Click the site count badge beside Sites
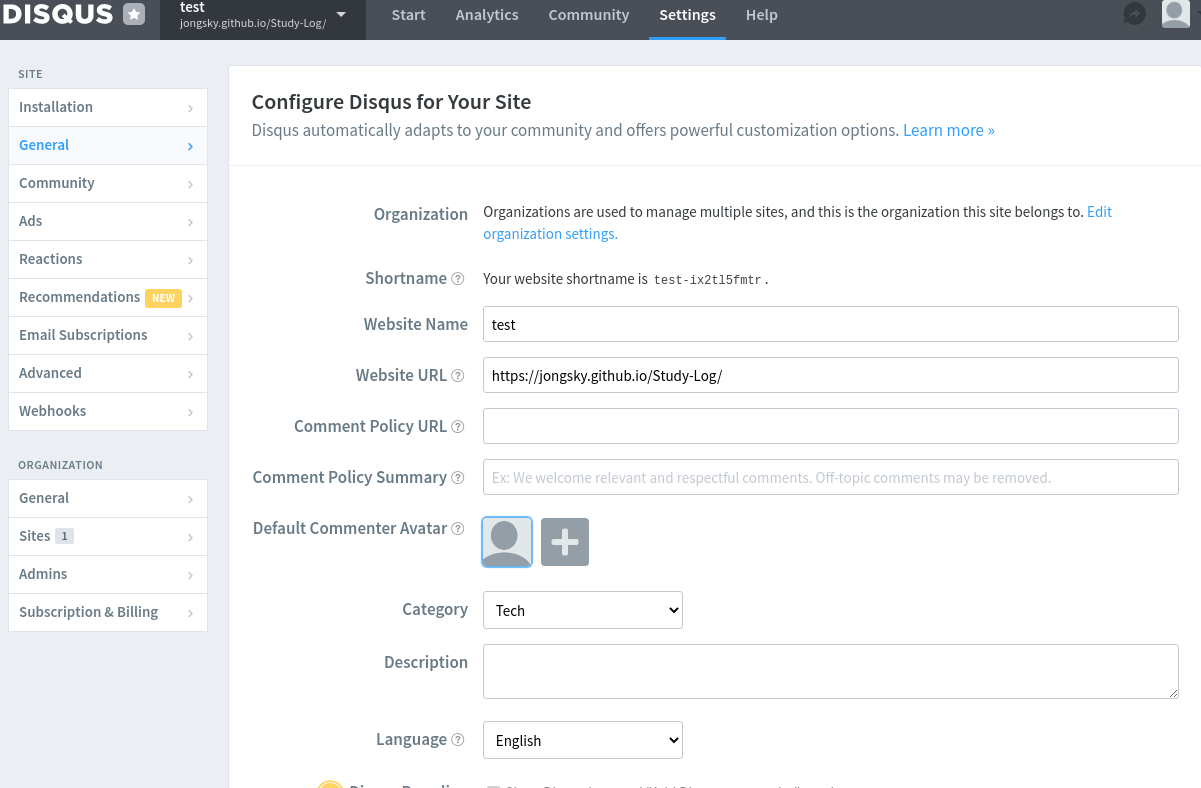Viewport: 1201px width, 788px height. click(64, 536)
